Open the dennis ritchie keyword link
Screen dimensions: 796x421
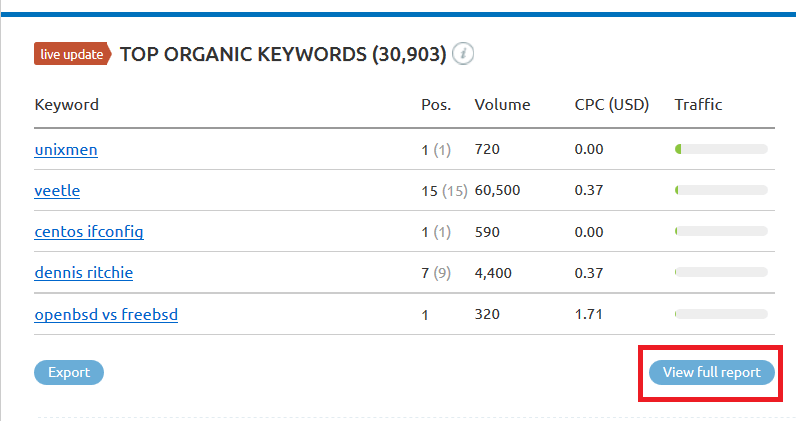(84, 273)
